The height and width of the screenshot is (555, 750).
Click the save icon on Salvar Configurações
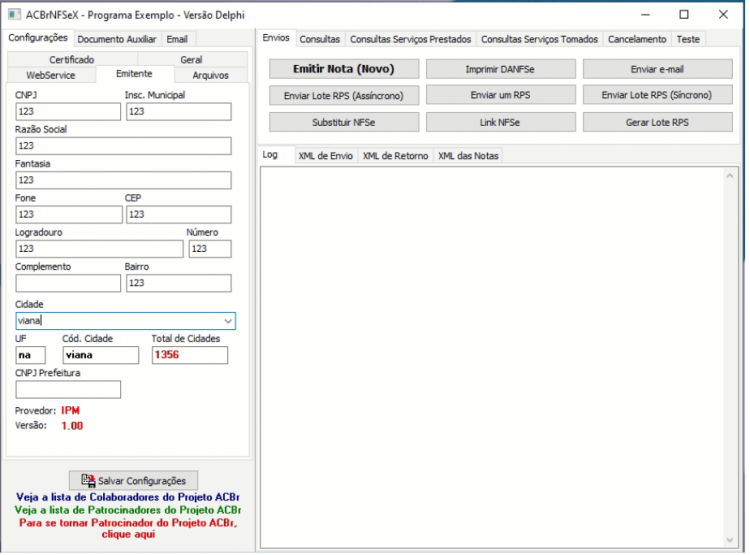(88, 480)
